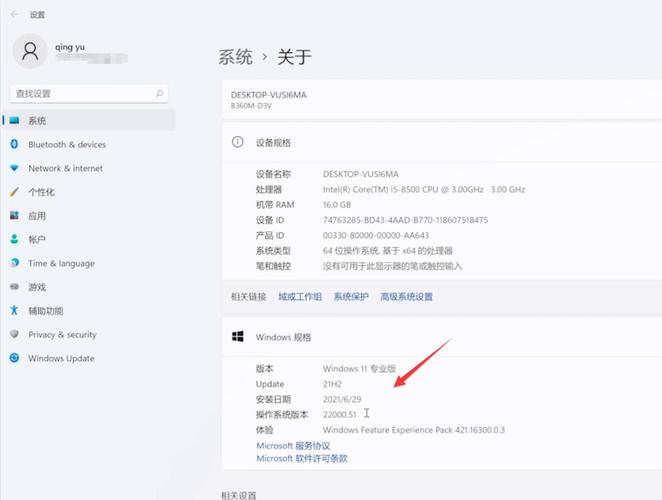Click the DESKTOP-VUSI6MA name in top card

269,95
